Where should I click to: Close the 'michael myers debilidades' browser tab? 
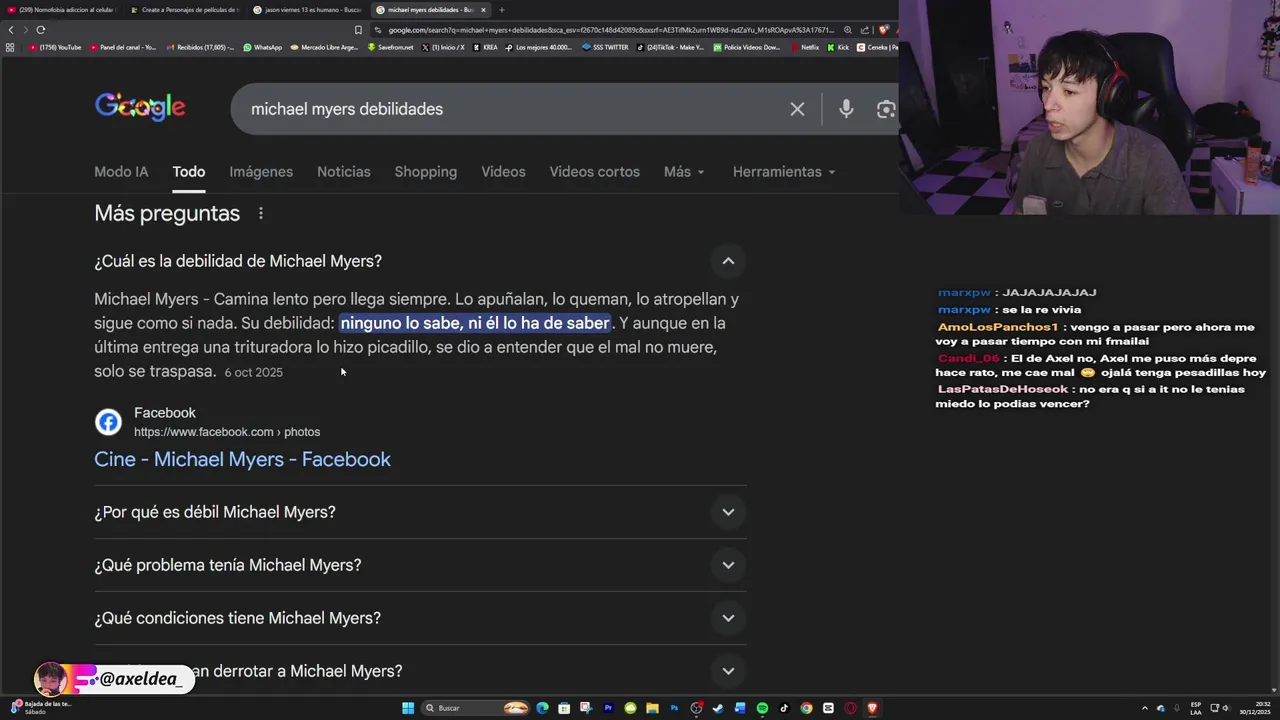[484, 10]
